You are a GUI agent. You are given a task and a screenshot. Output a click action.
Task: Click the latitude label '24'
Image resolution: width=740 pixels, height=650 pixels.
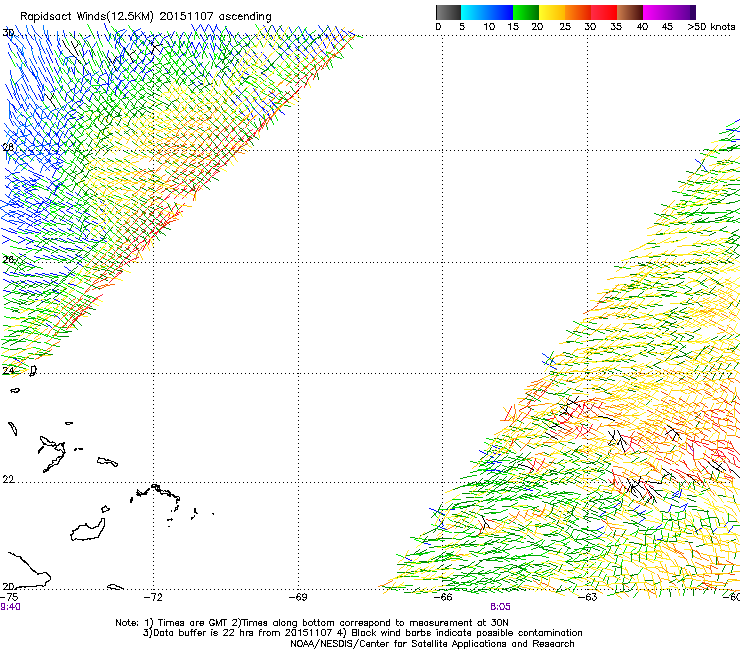click(x=8, y=371)
